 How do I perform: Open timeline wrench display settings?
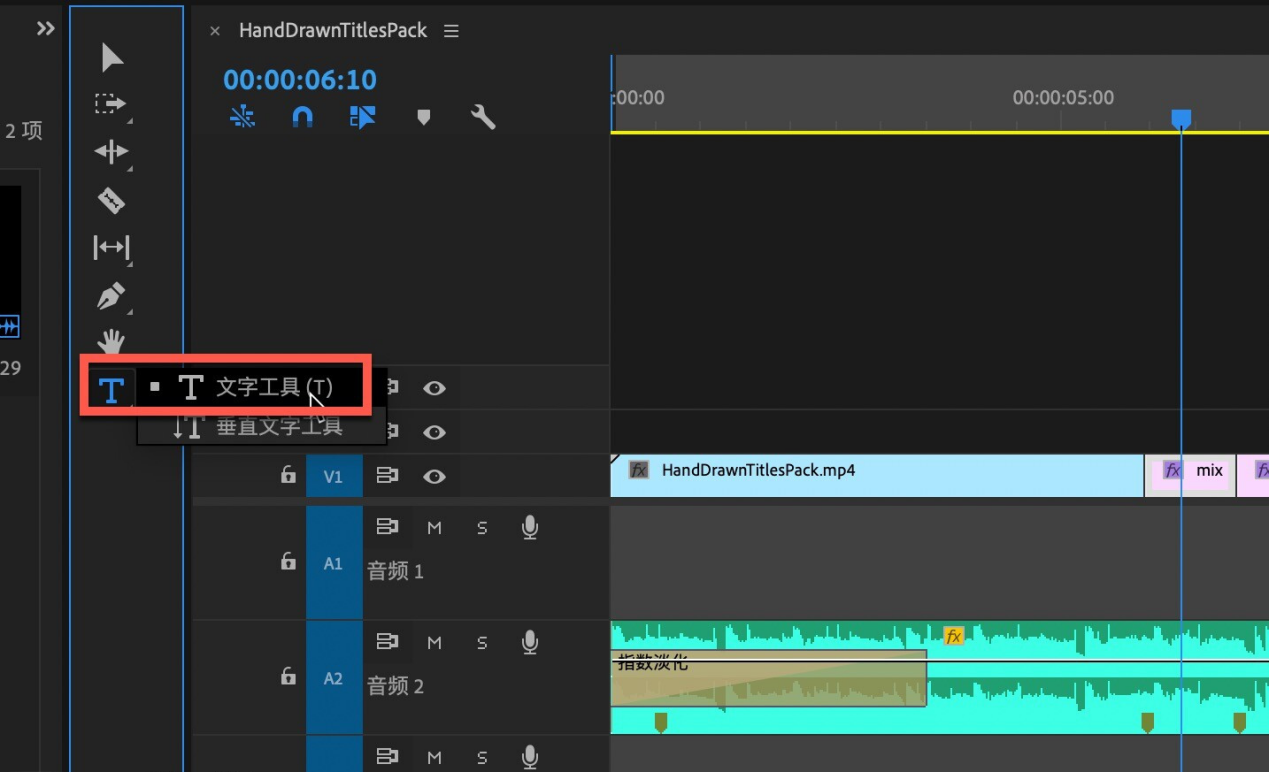coord(483,118)
